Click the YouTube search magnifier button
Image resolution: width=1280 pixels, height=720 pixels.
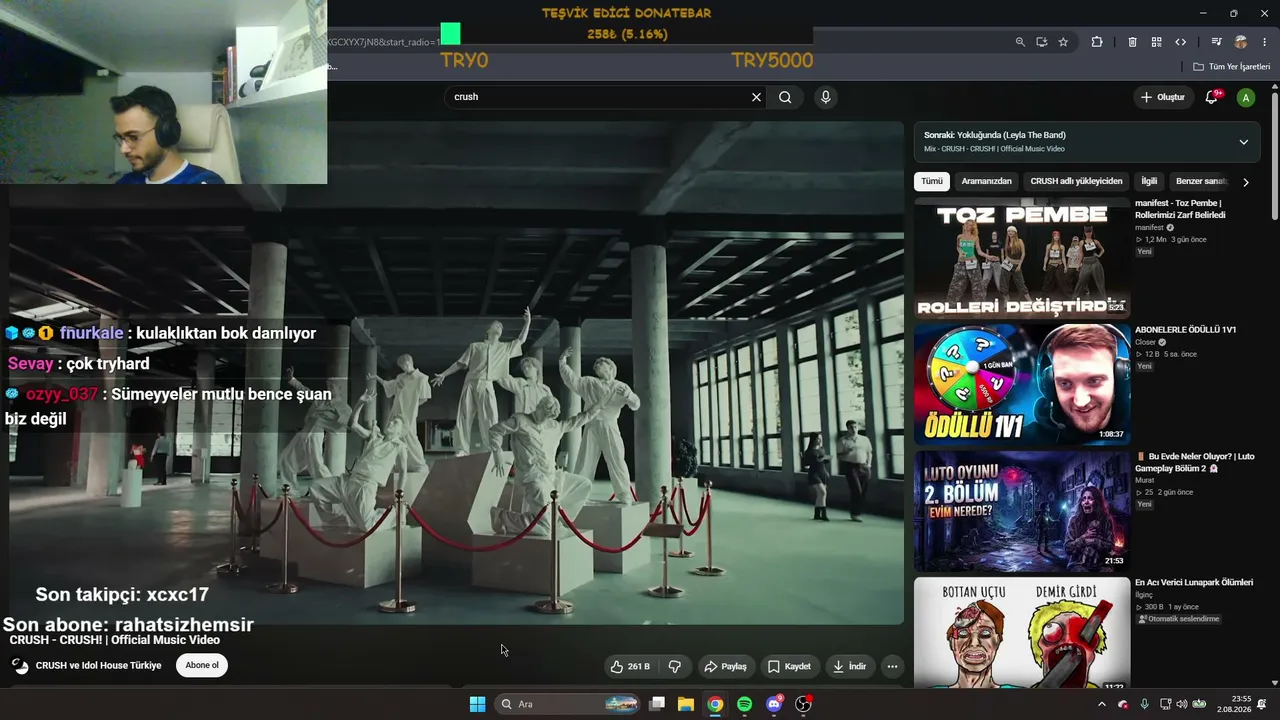(785, 97)
